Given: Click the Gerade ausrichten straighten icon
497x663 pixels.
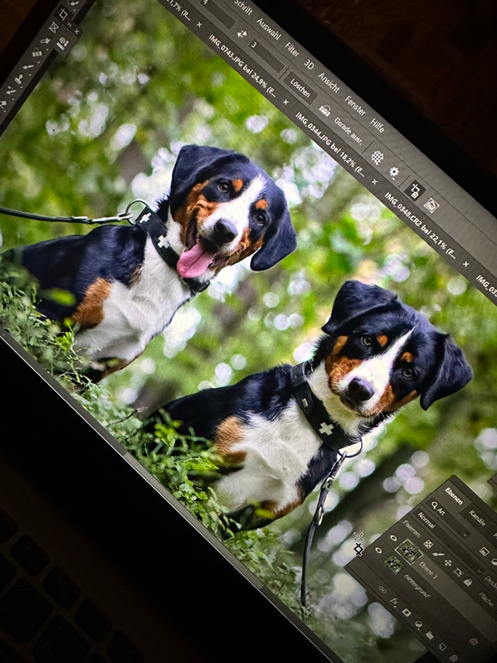Looking at the screenshot, I should pos(324,110).
